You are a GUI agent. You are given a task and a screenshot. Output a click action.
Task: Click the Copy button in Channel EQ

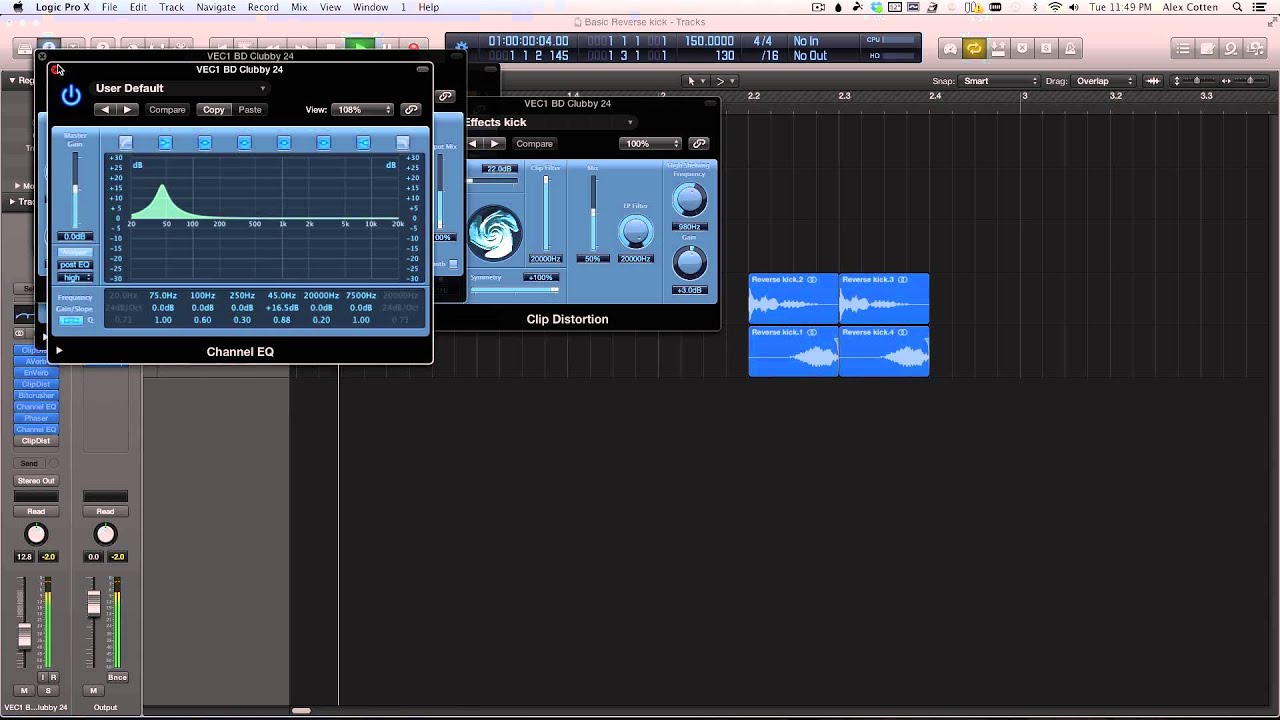[x=213, y=110]
